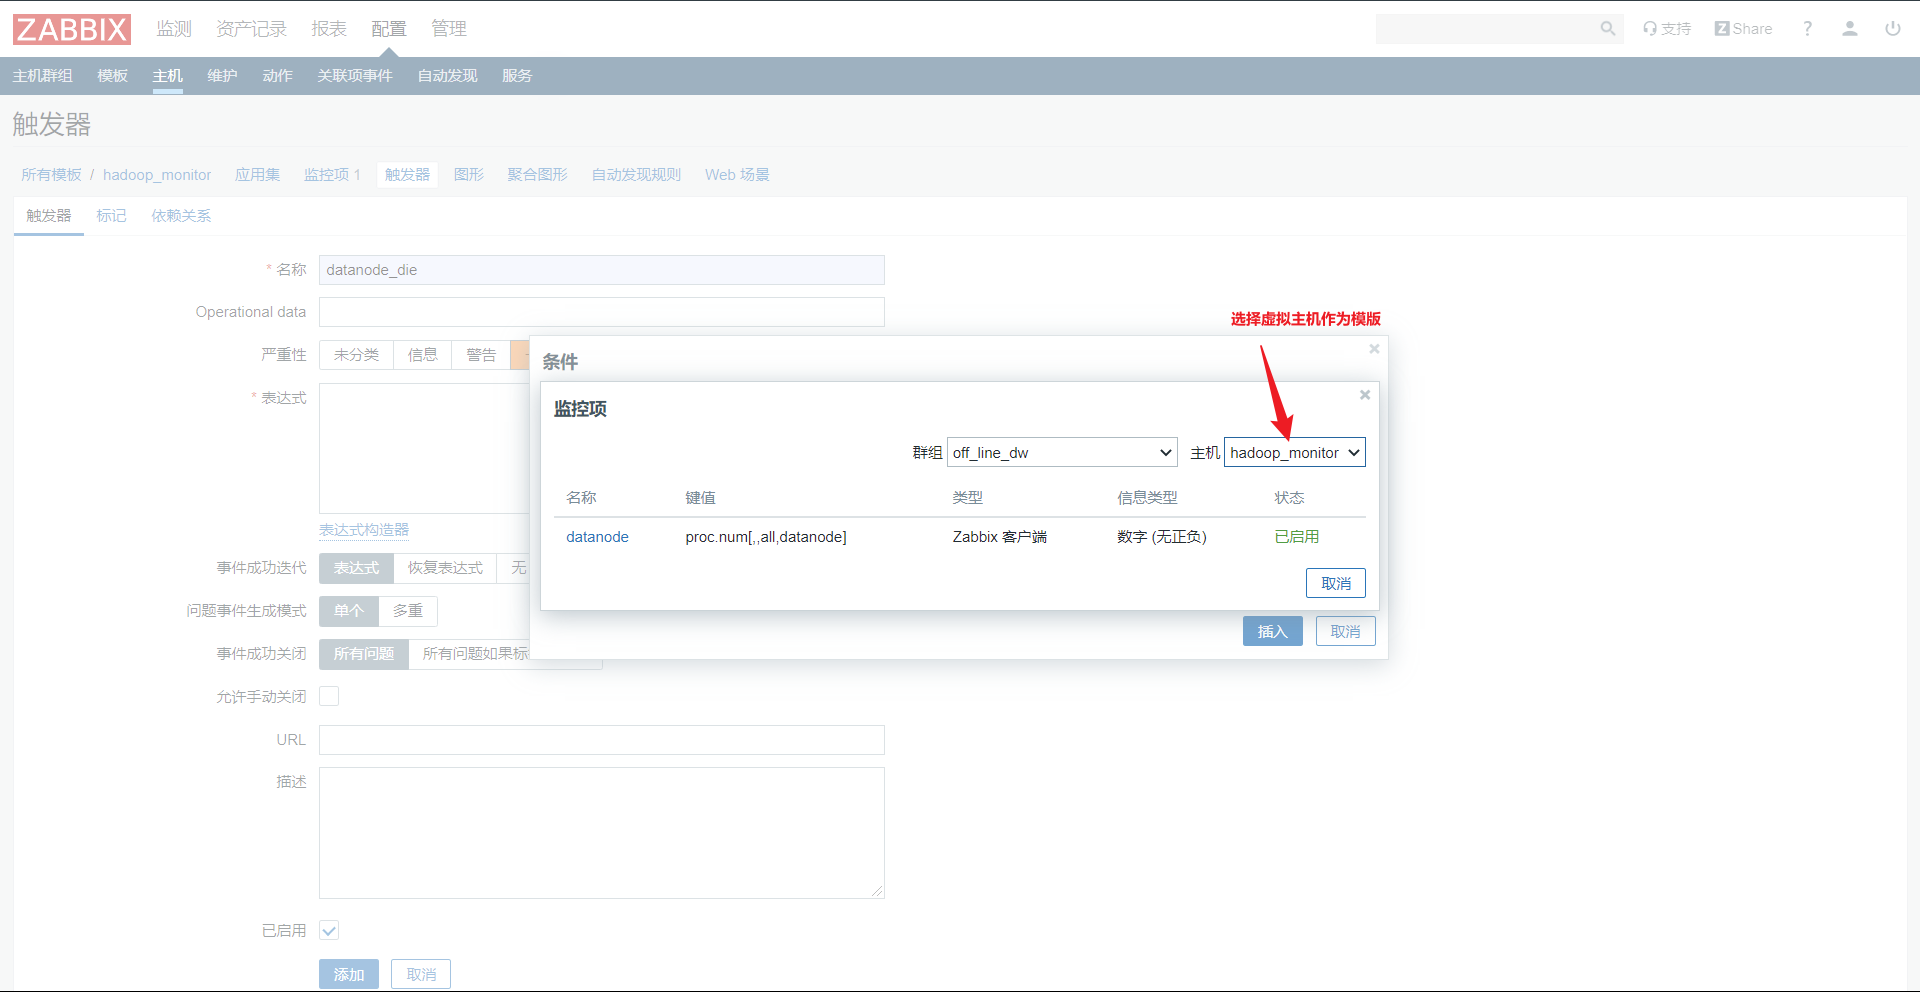Open the 自动发现规则 link
Screen dimensions: 1920x992
click(x=636, y=175)
